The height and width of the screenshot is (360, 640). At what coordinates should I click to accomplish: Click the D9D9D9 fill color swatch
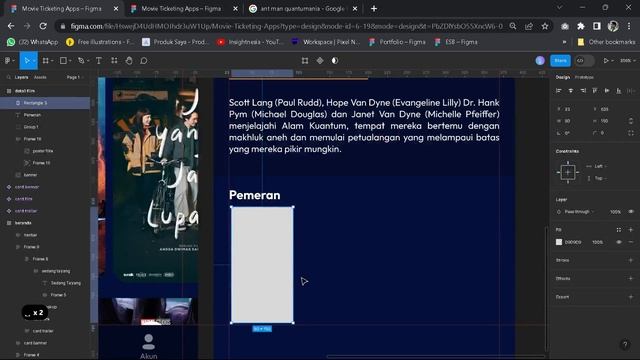point(559,242)
